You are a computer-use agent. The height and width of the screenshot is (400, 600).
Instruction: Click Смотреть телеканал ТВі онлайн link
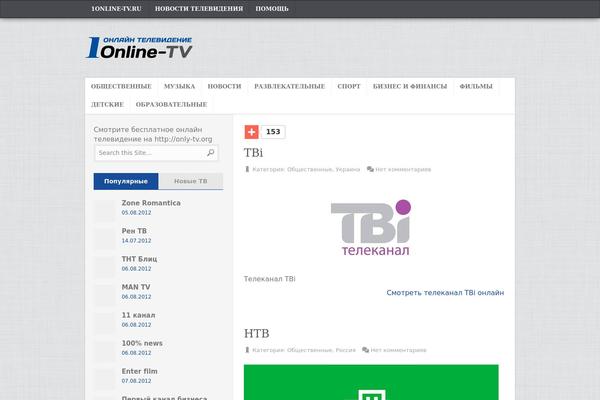tap(445, 293)
